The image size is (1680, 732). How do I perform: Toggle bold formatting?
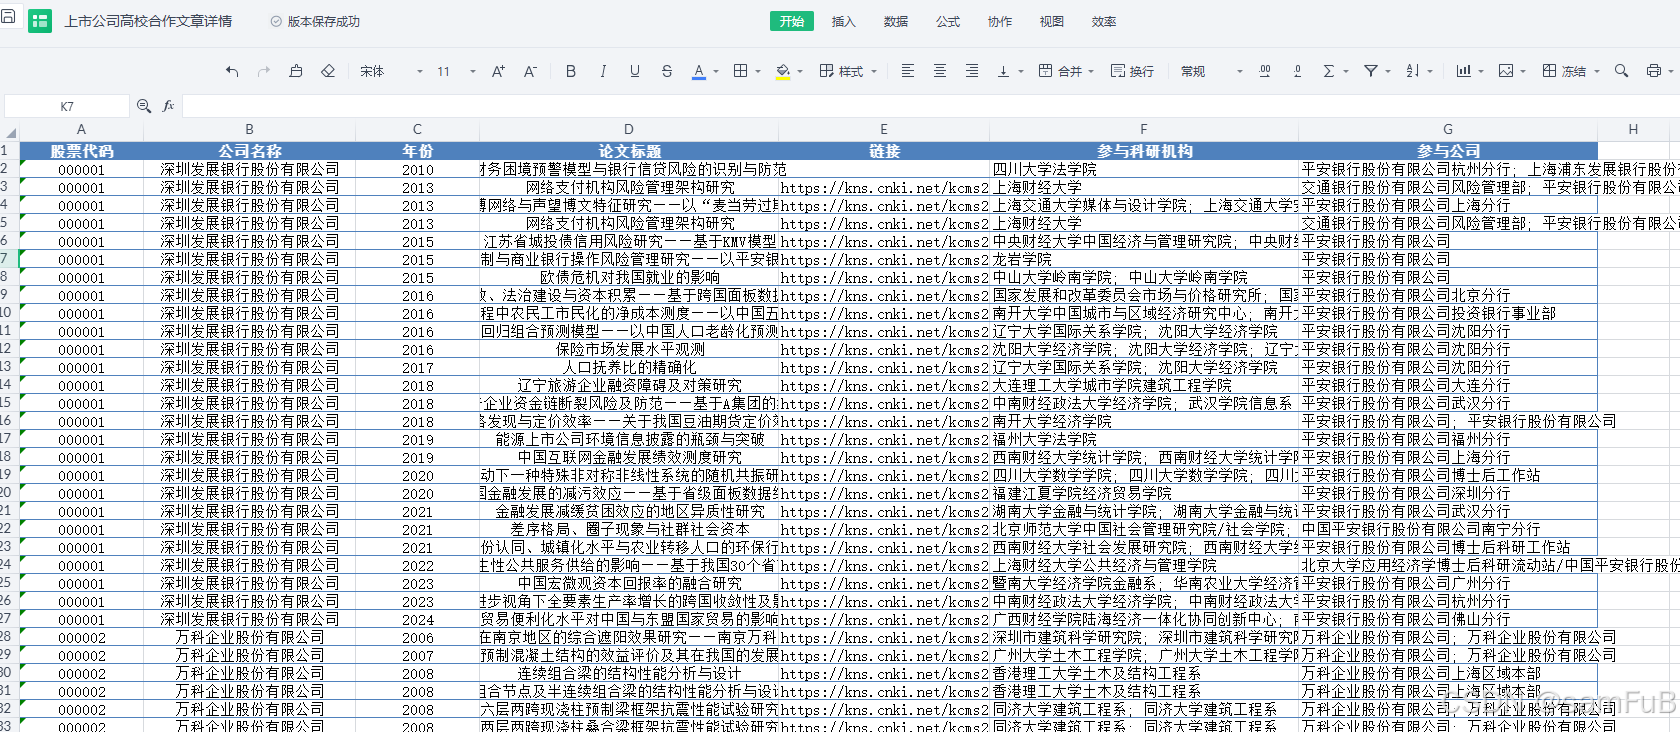pos(571,71)
